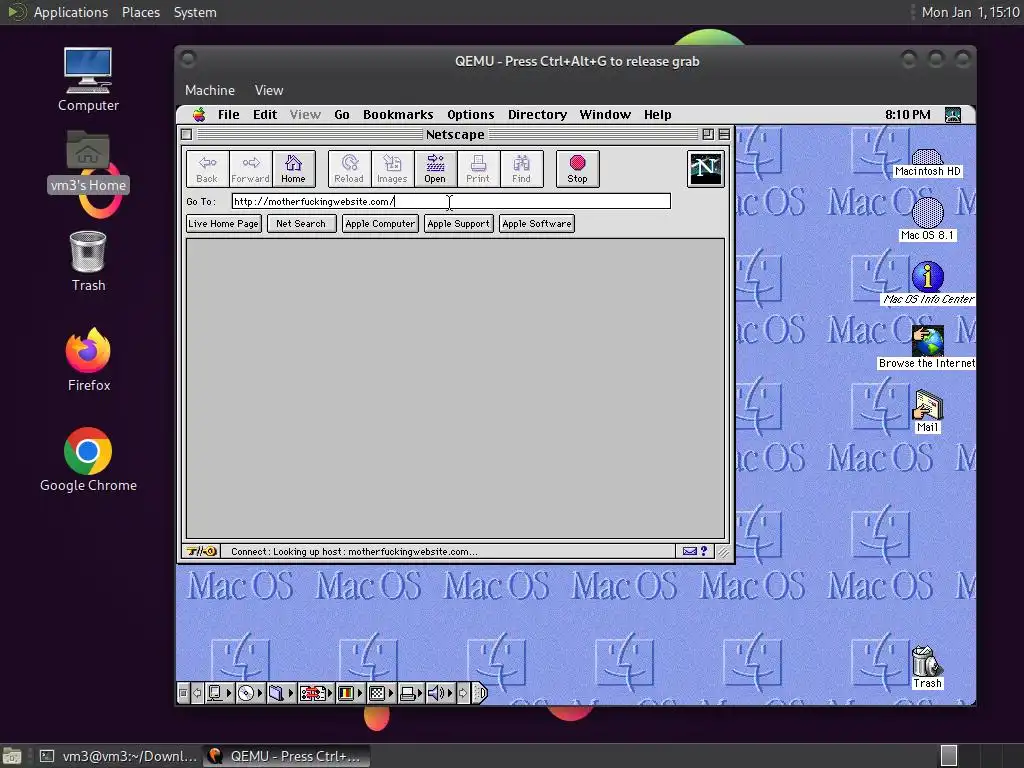
Task: Open the Sound volume Control Strip module
Action: pyautogui.click(x=440, y=693)
